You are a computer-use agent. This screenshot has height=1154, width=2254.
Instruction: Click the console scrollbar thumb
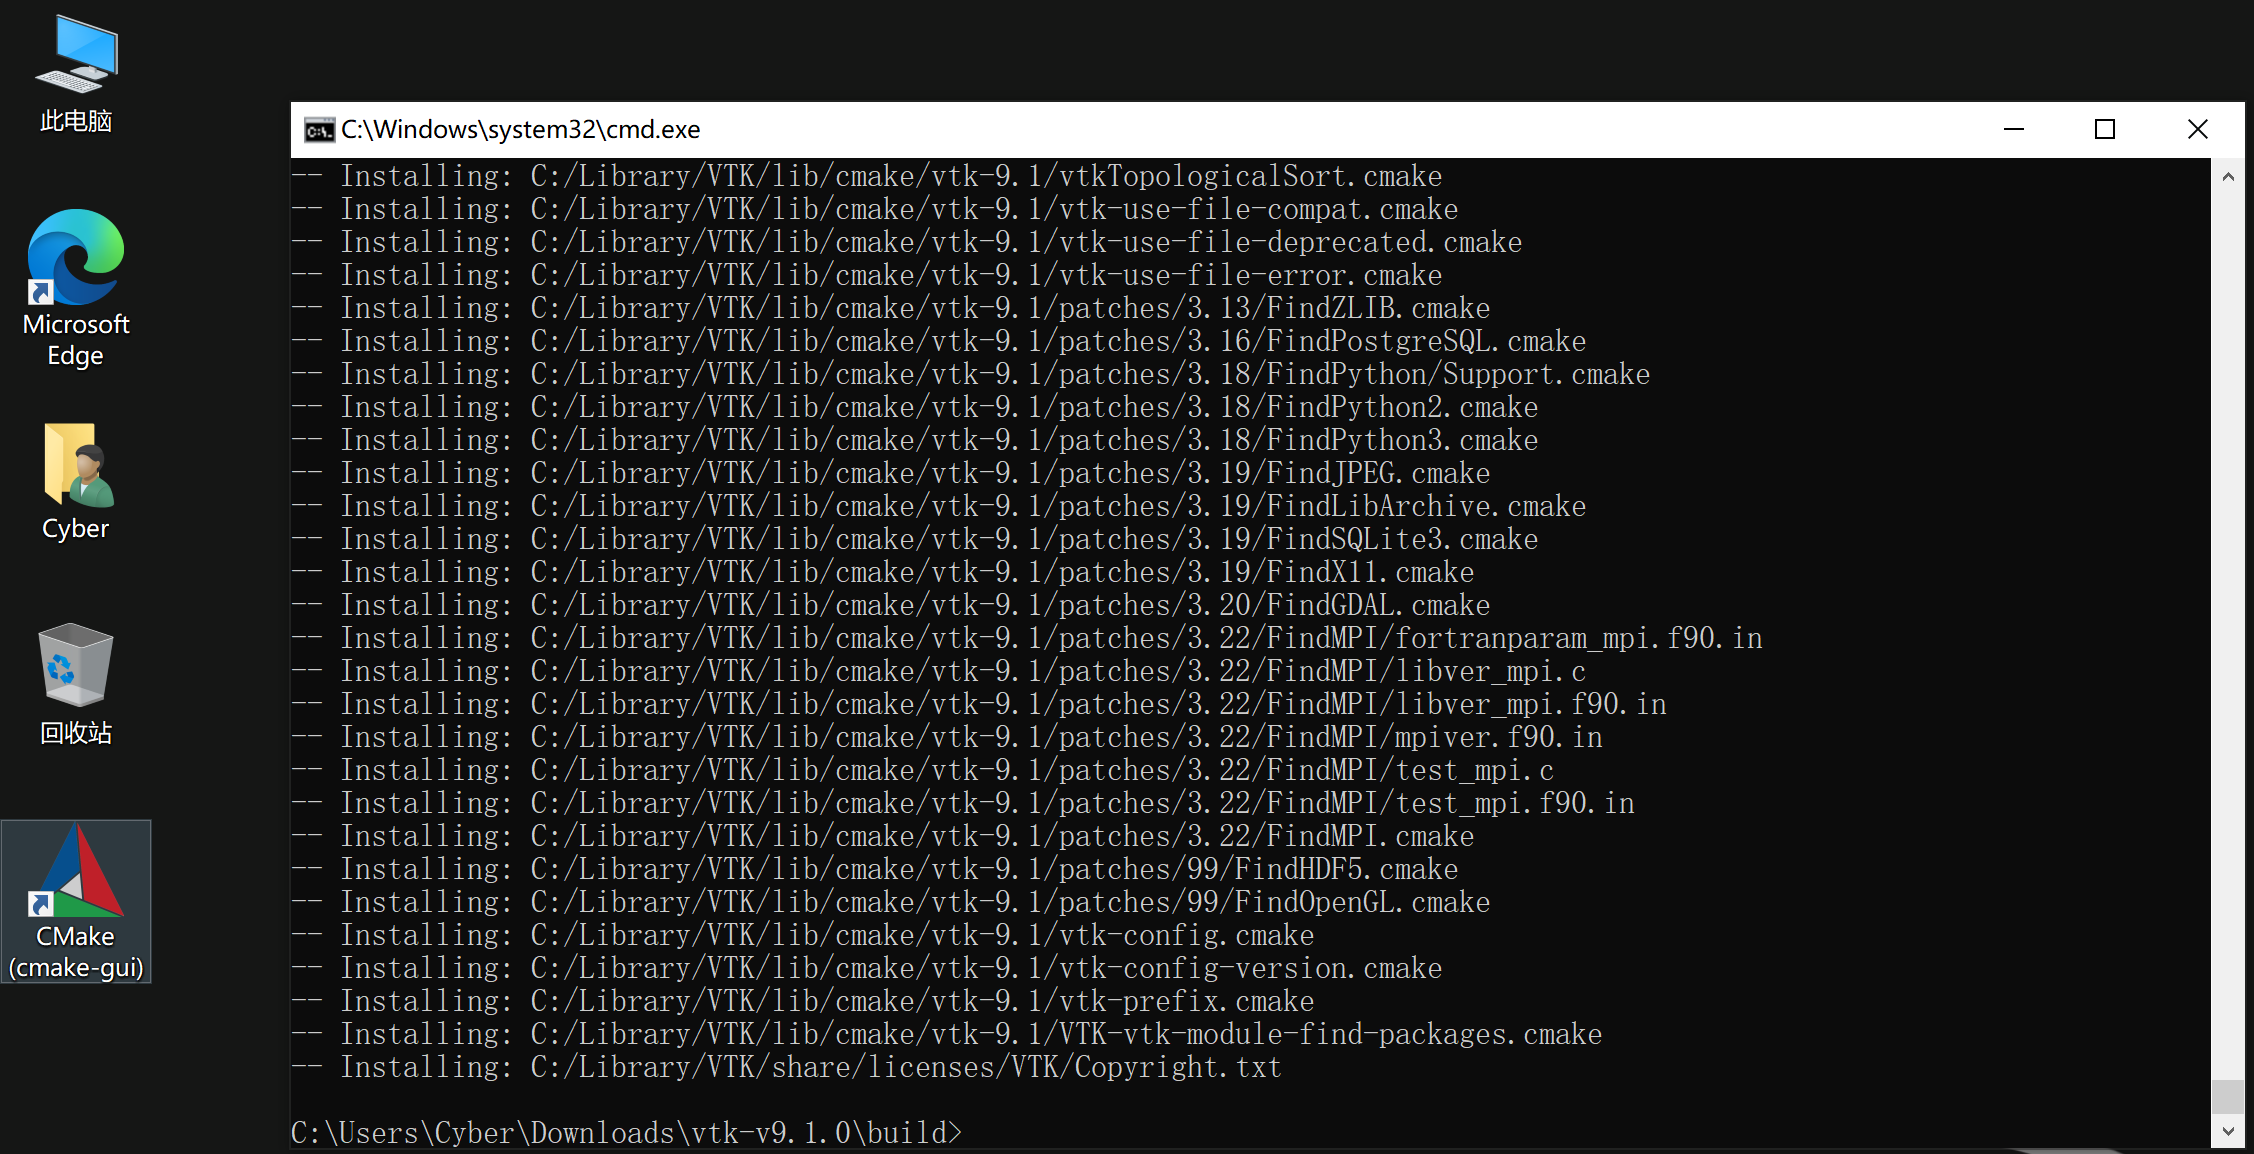(2228, 1097)
